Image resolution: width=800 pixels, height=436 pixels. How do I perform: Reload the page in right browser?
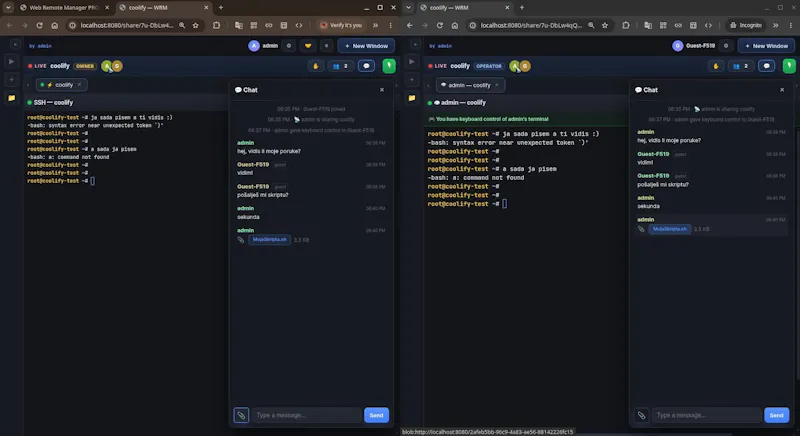pos(440,25)
